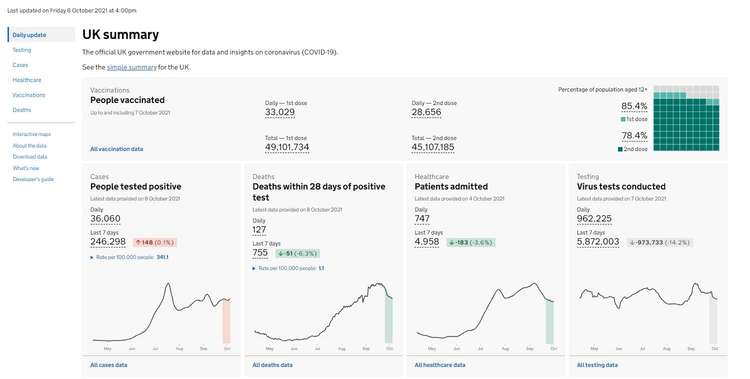750x379 pixels.
Task: Select Healthcare in the sidebar
Action: 27,80
